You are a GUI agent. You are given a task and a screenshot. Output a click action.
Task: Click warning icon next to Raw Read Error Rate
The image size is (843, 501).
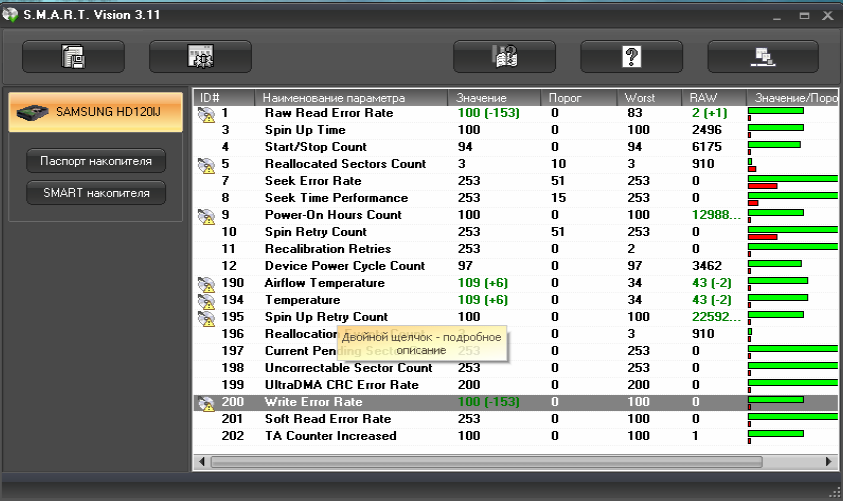207,114
